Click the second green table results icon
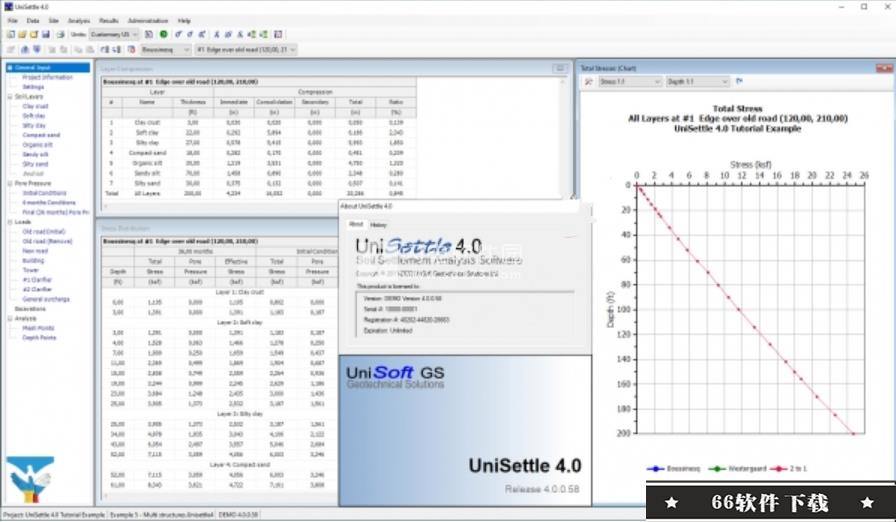Viewport: 896px width, 522px height. tap(264, 34)
